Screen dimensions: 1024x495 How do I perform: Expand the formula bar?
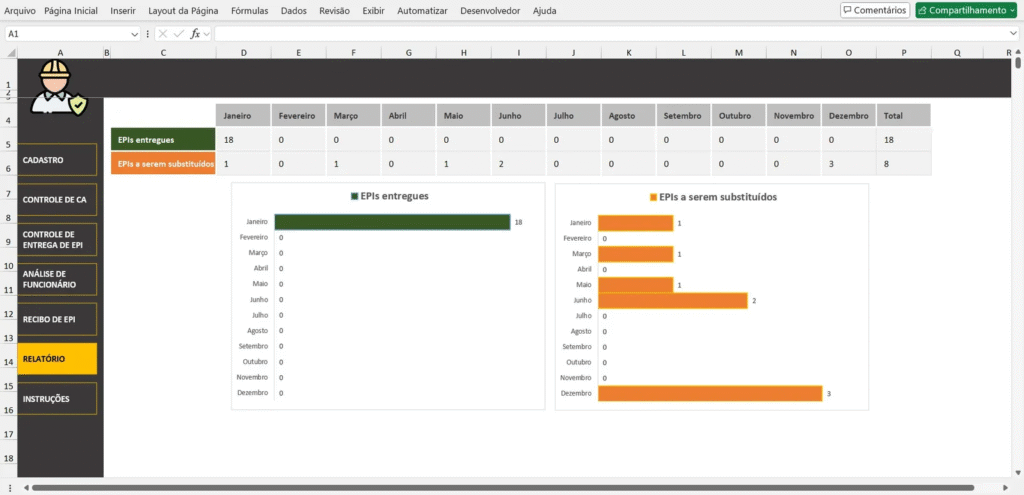click(1013, 34)
